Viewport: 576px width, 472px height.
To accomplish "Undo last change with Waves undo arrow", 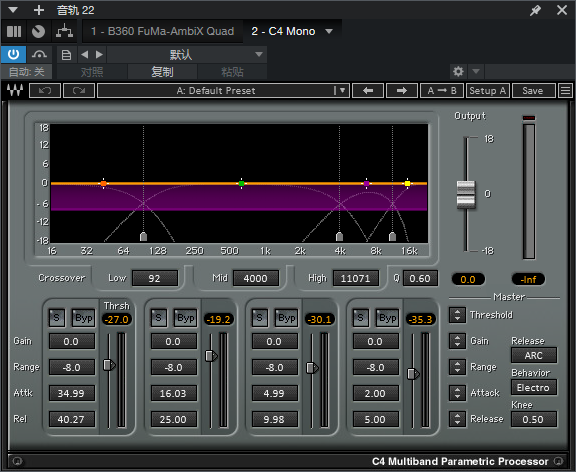I will (x=45, y=90).
